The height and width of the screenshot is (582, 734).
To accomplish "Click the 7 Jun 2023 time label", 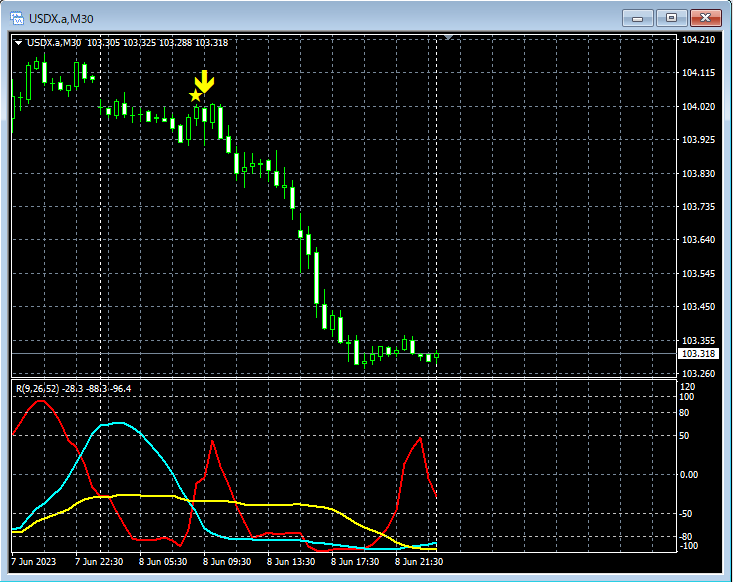I will (33, 561).
